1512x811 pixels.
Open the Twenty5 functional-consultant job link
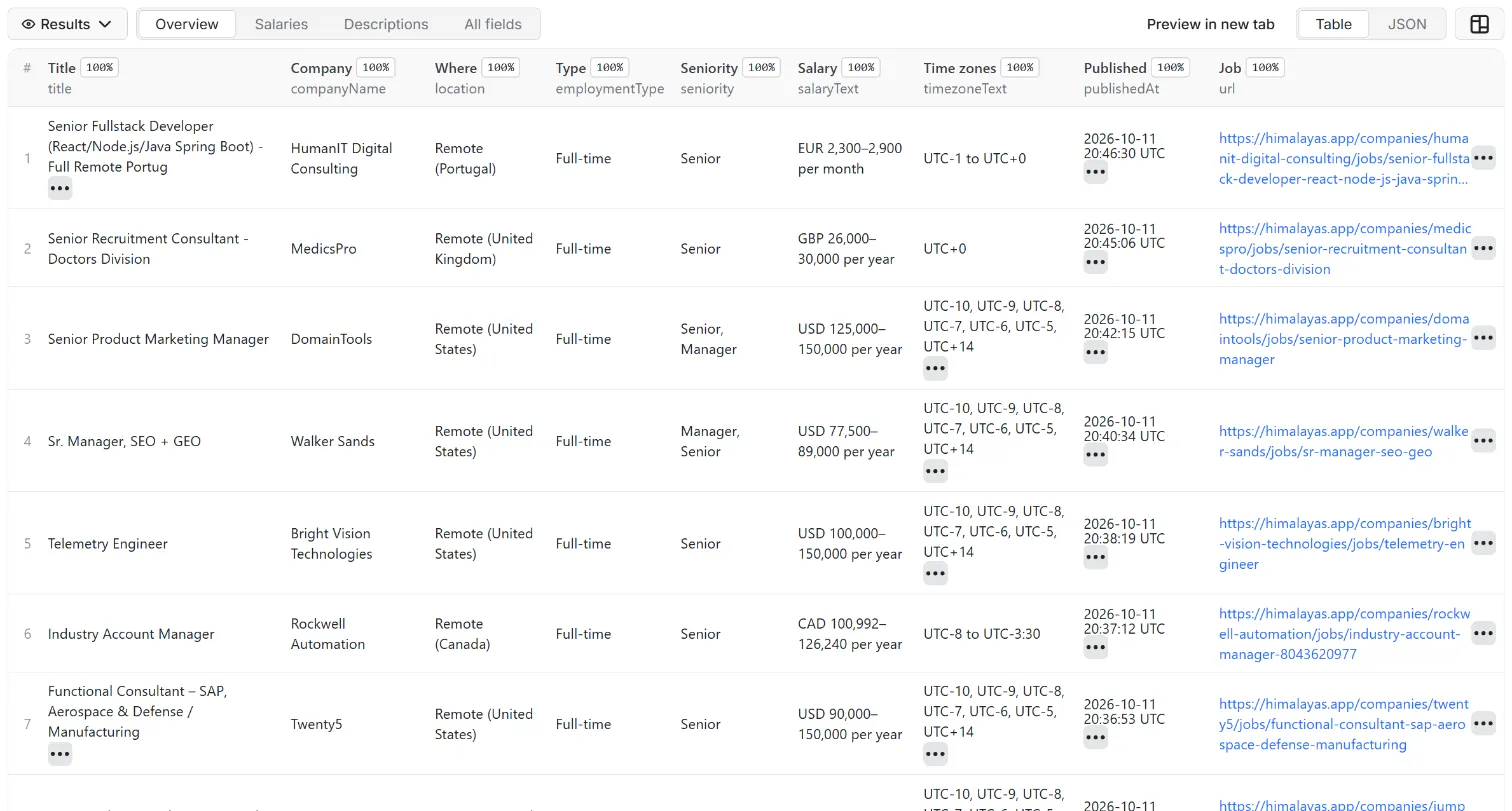[1344, 723]
